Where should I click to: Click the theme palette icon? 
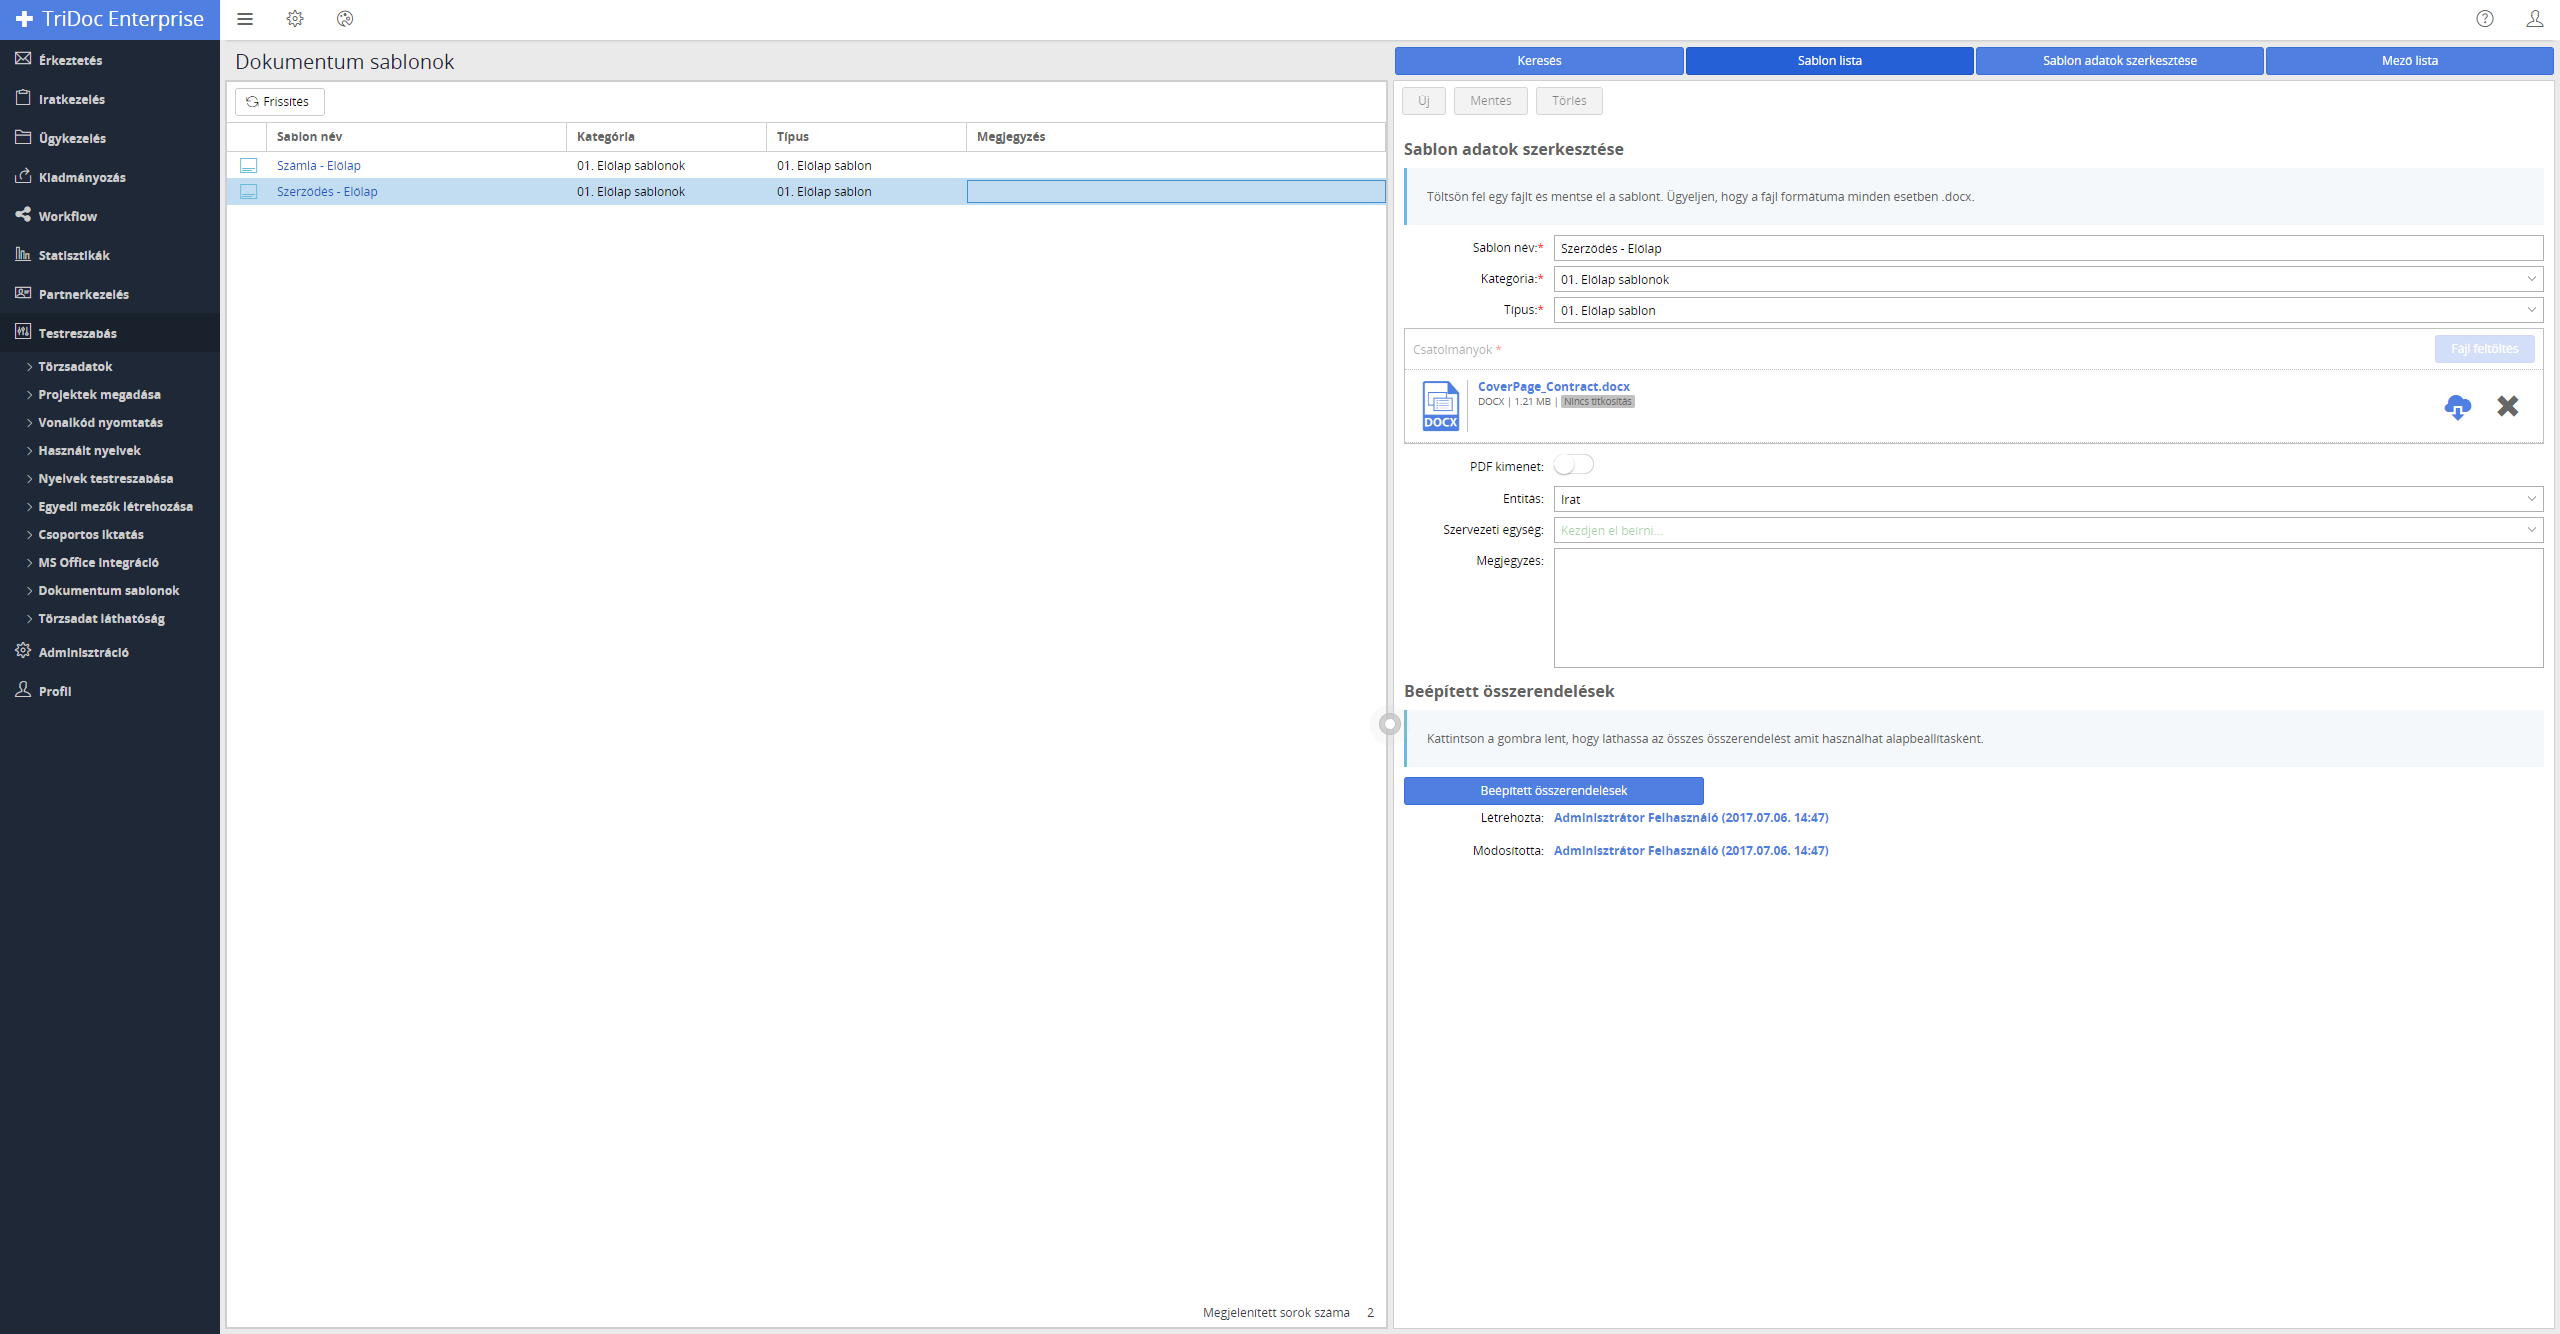tap(345, 19)
